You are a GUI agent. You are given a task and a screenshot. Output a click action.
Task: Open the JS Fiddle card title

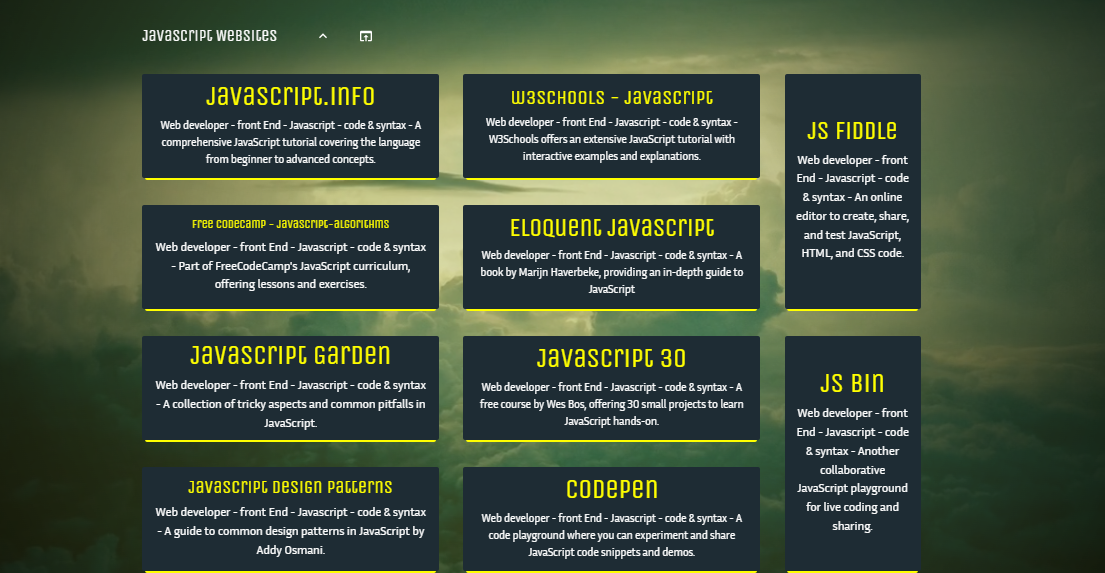click(852, 131)
